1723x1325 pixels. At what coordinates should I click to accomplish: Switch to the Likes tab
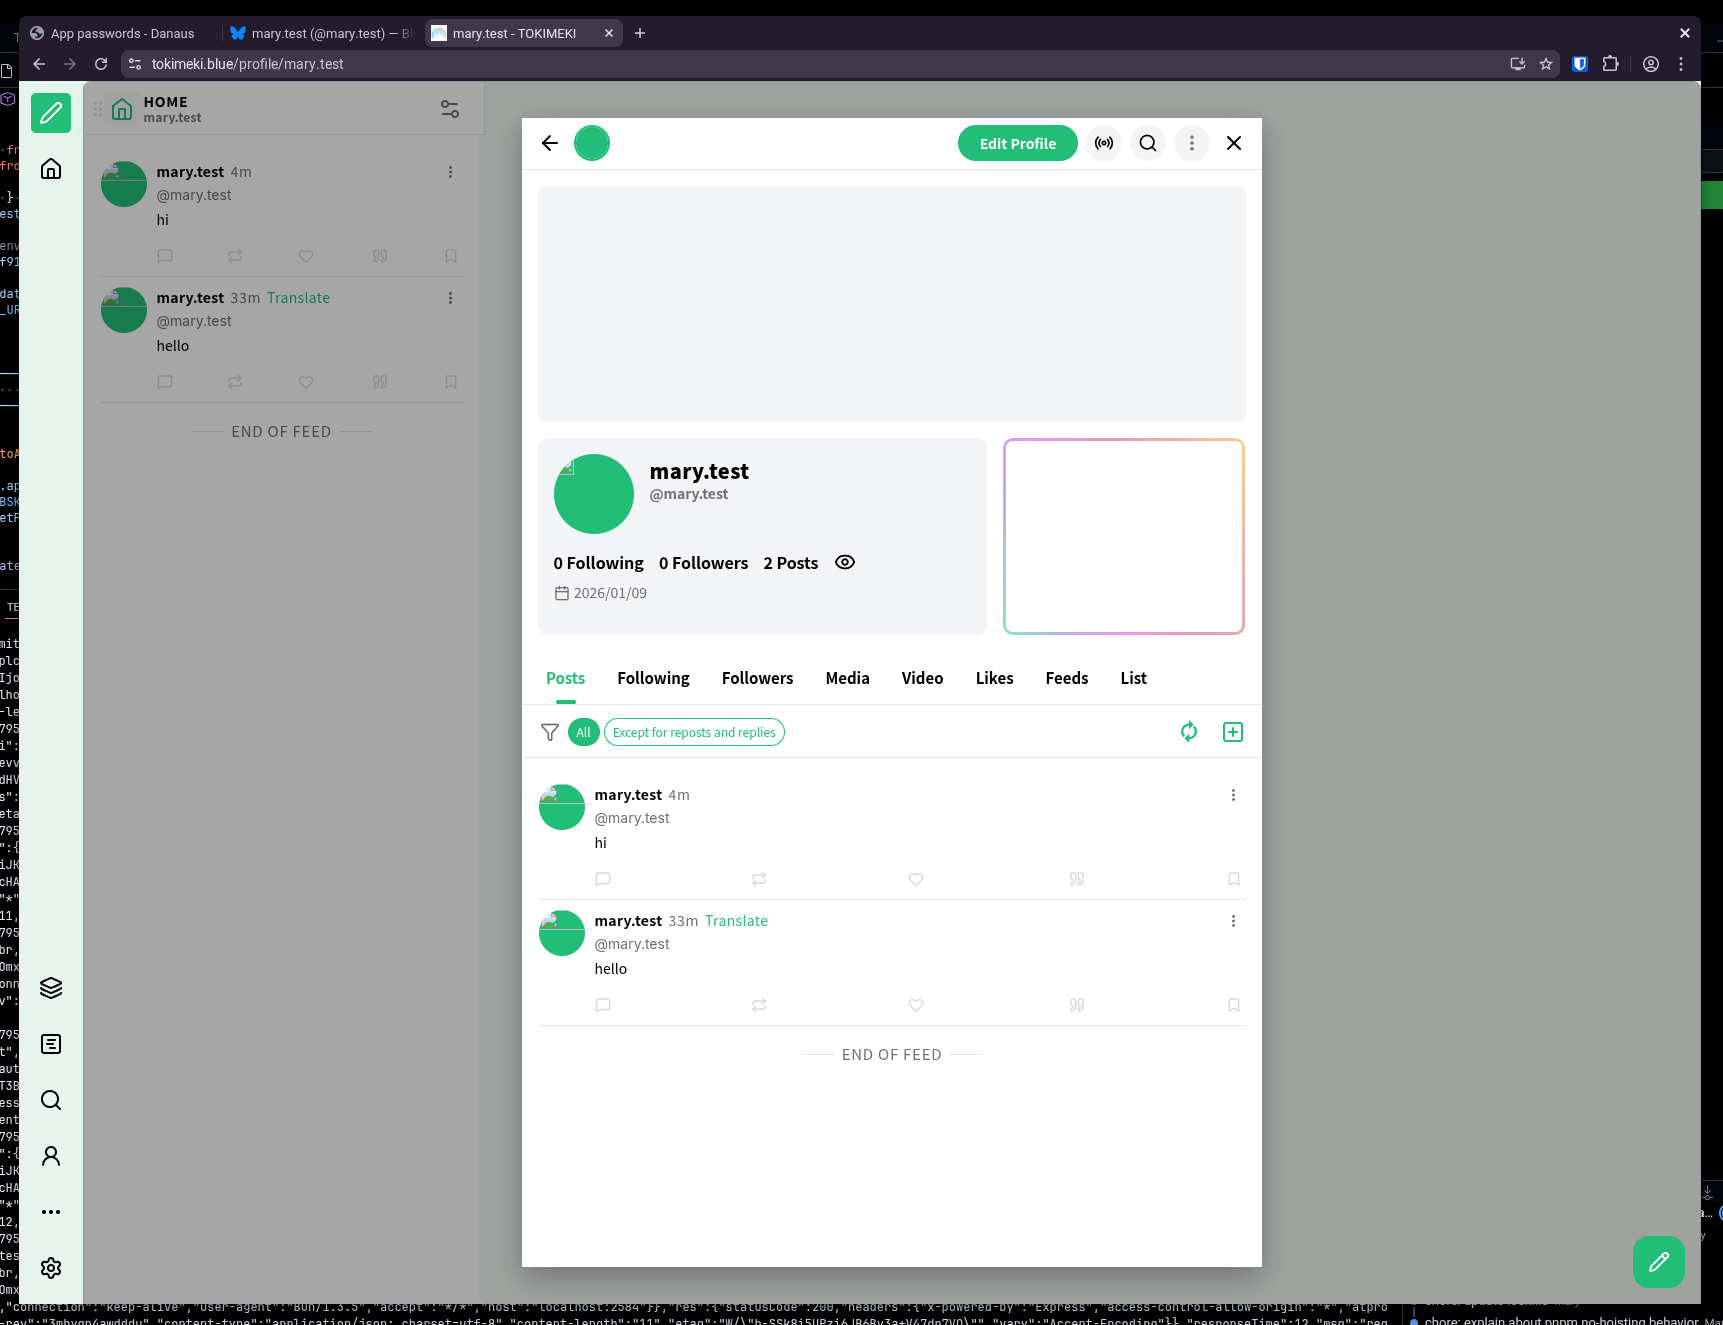point(994,678)
